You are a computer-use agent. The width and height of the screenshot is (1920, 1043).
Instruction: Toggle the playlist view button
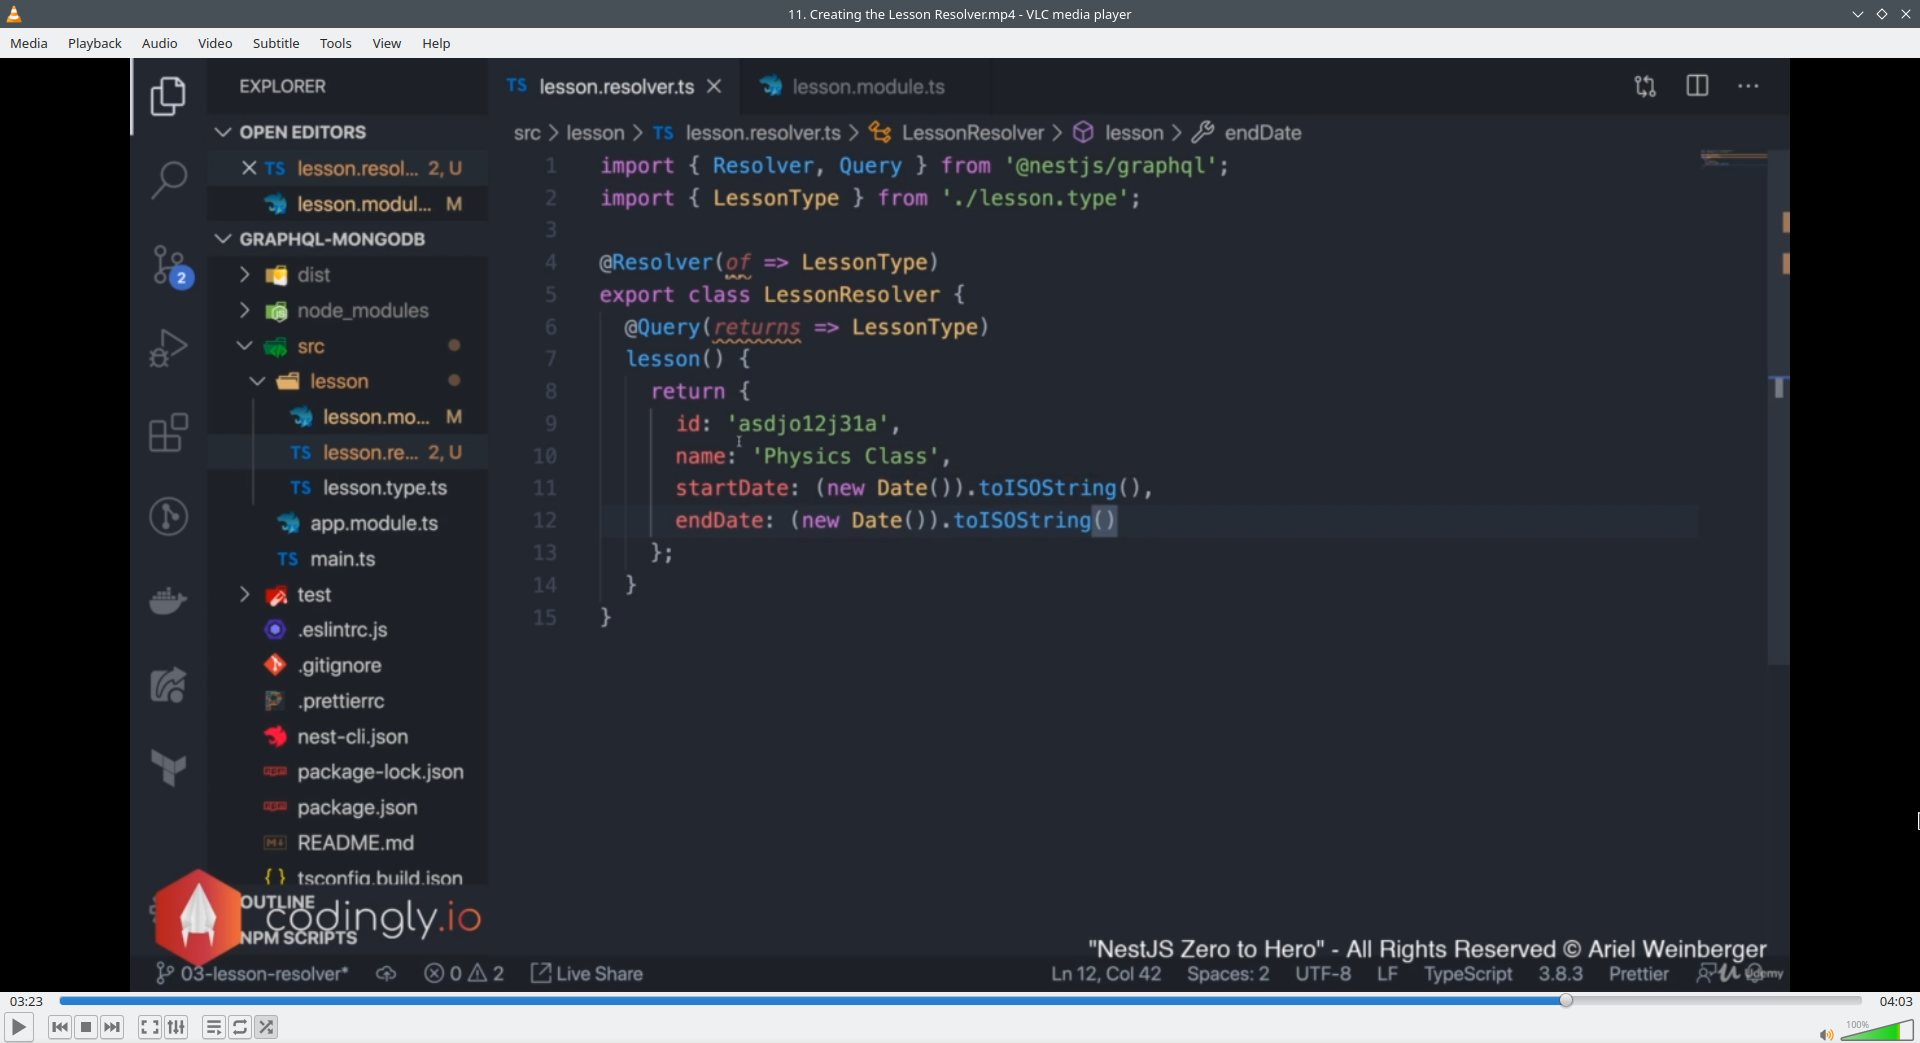point(214,1027)
